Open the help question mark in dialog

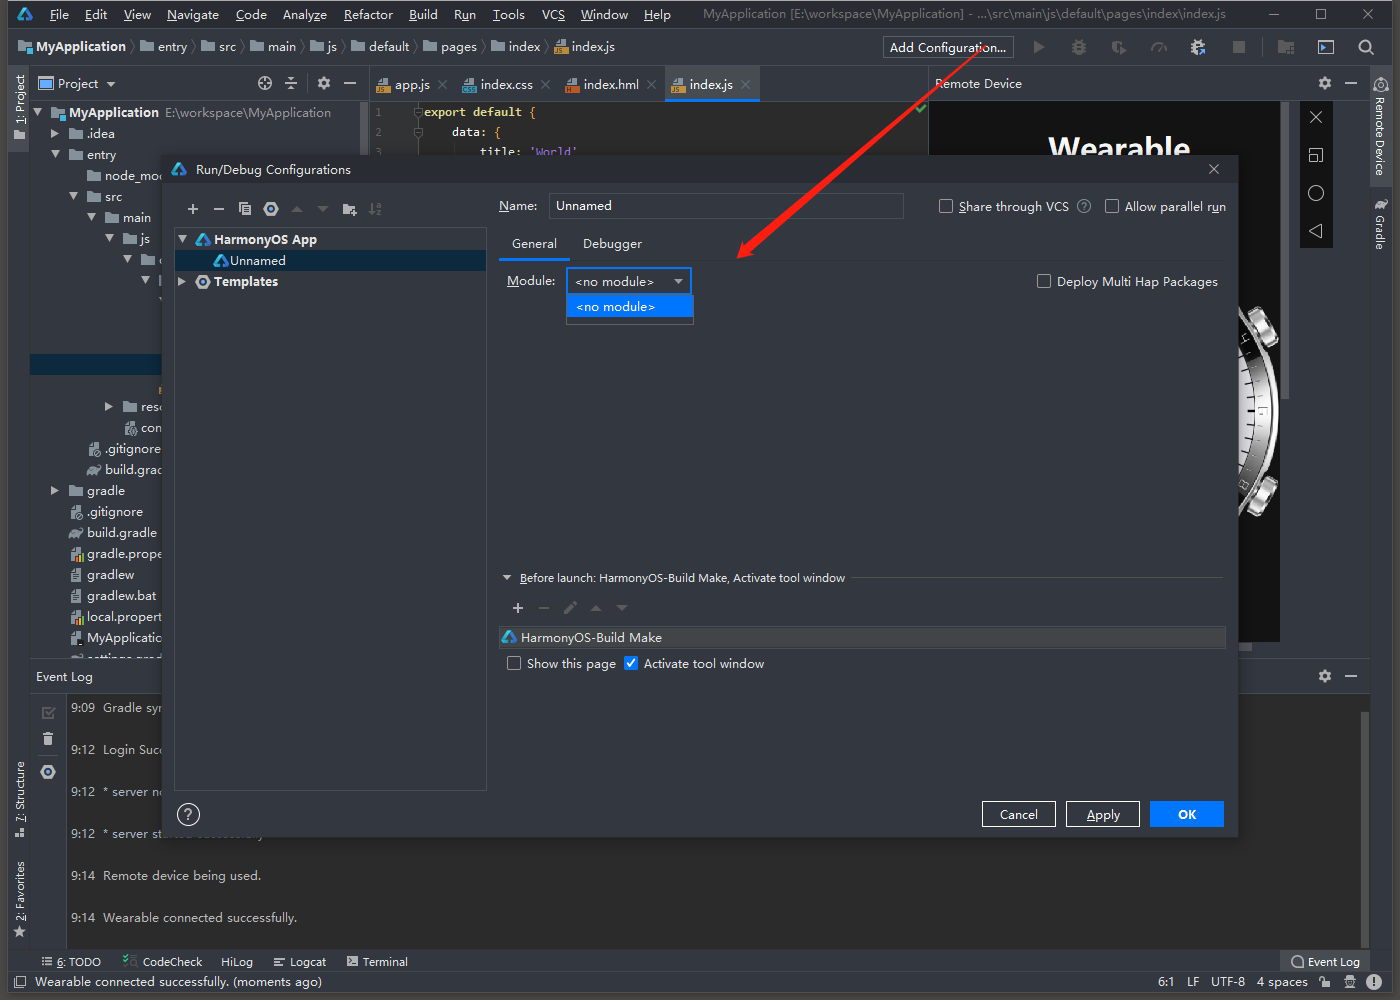pos(188,814)
